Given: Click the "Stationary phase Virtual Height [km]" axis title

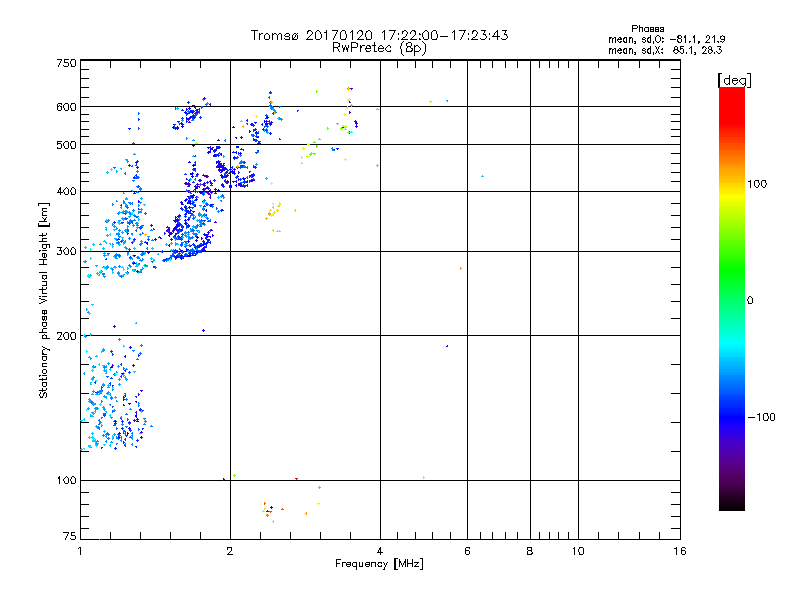Looking at the screenshot, I should pos(44,300).
